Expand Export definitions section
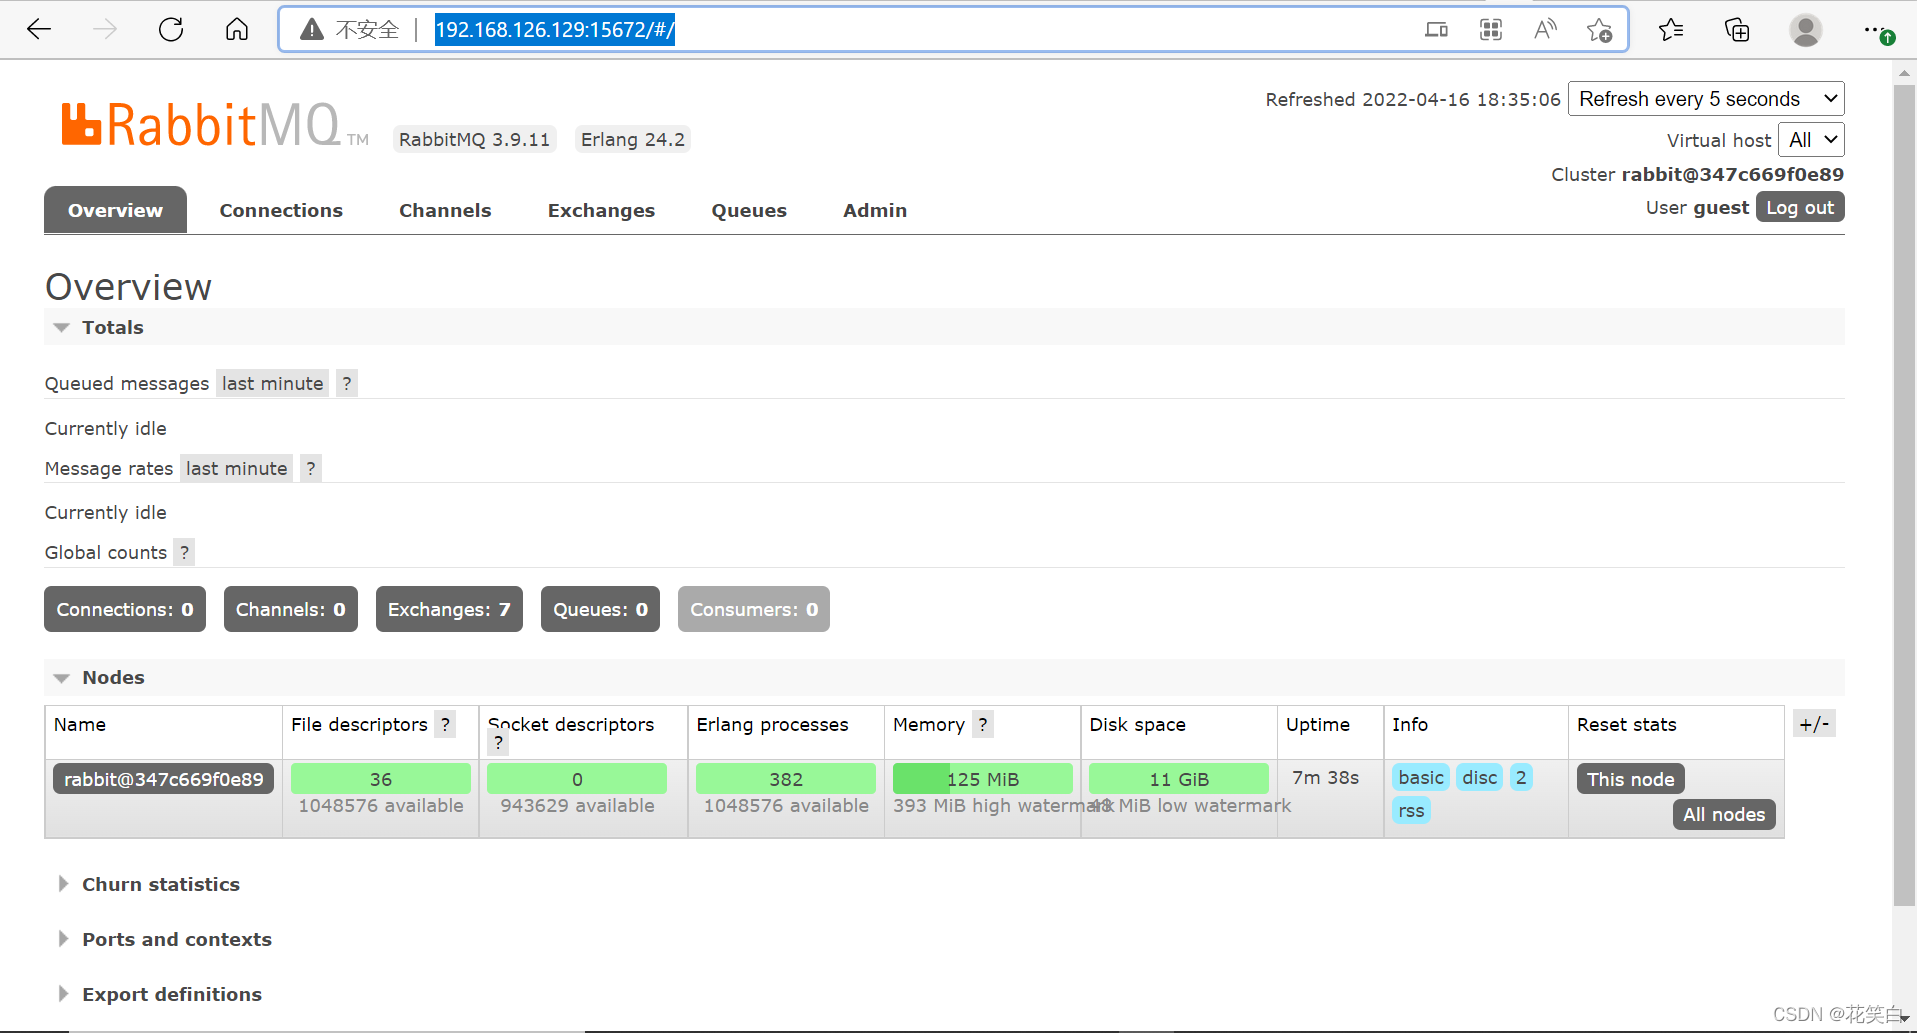This screenshot has width=1917, height=1033. 159,994
